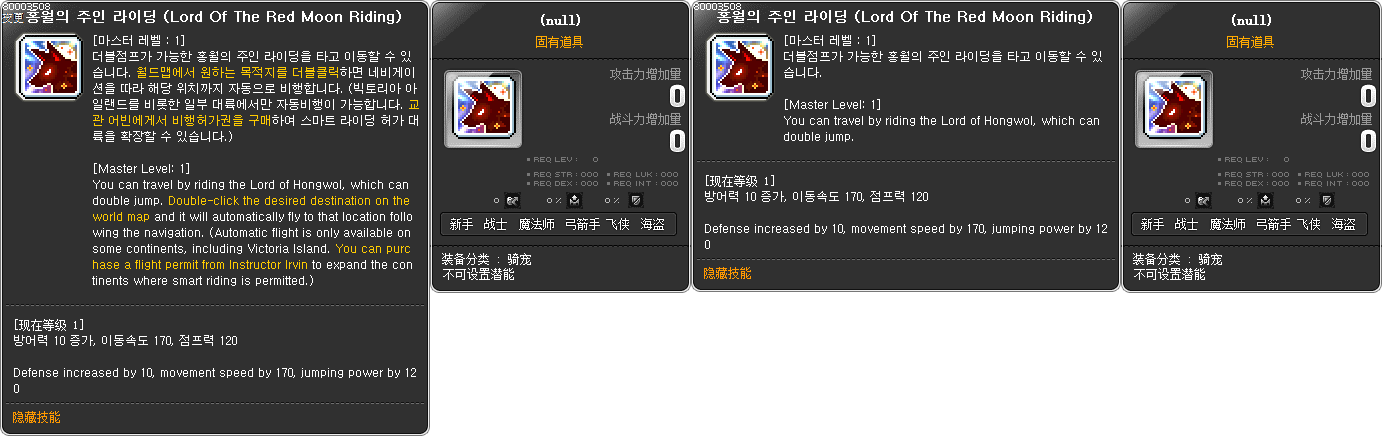Select the 新手 job label in the first (null) tooltip

(461, 225)
